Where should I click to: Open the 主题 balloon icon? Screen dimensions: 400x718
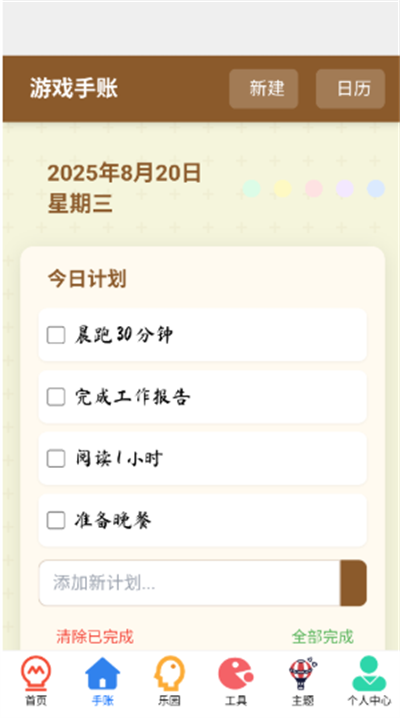[303, 674]
